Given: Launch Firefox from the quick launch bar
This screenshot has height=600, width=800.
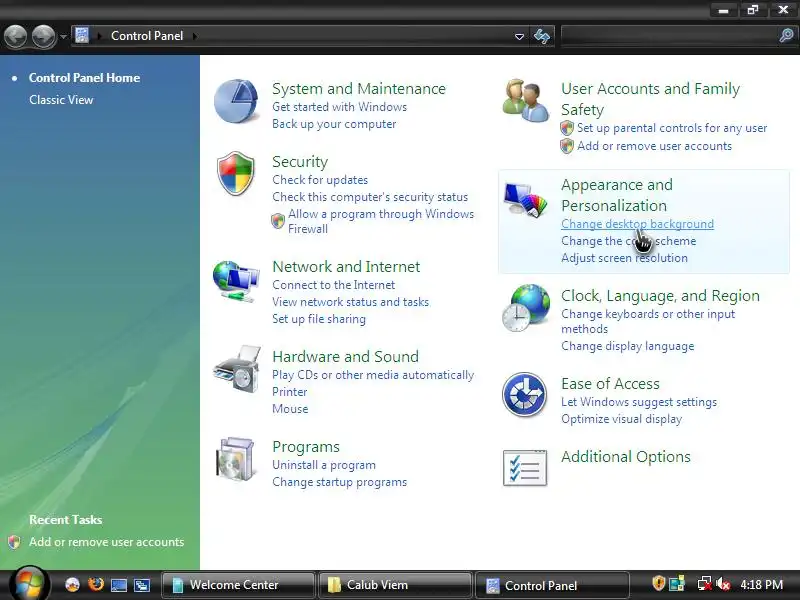Looking at the screenshot, I should (95, 584).
